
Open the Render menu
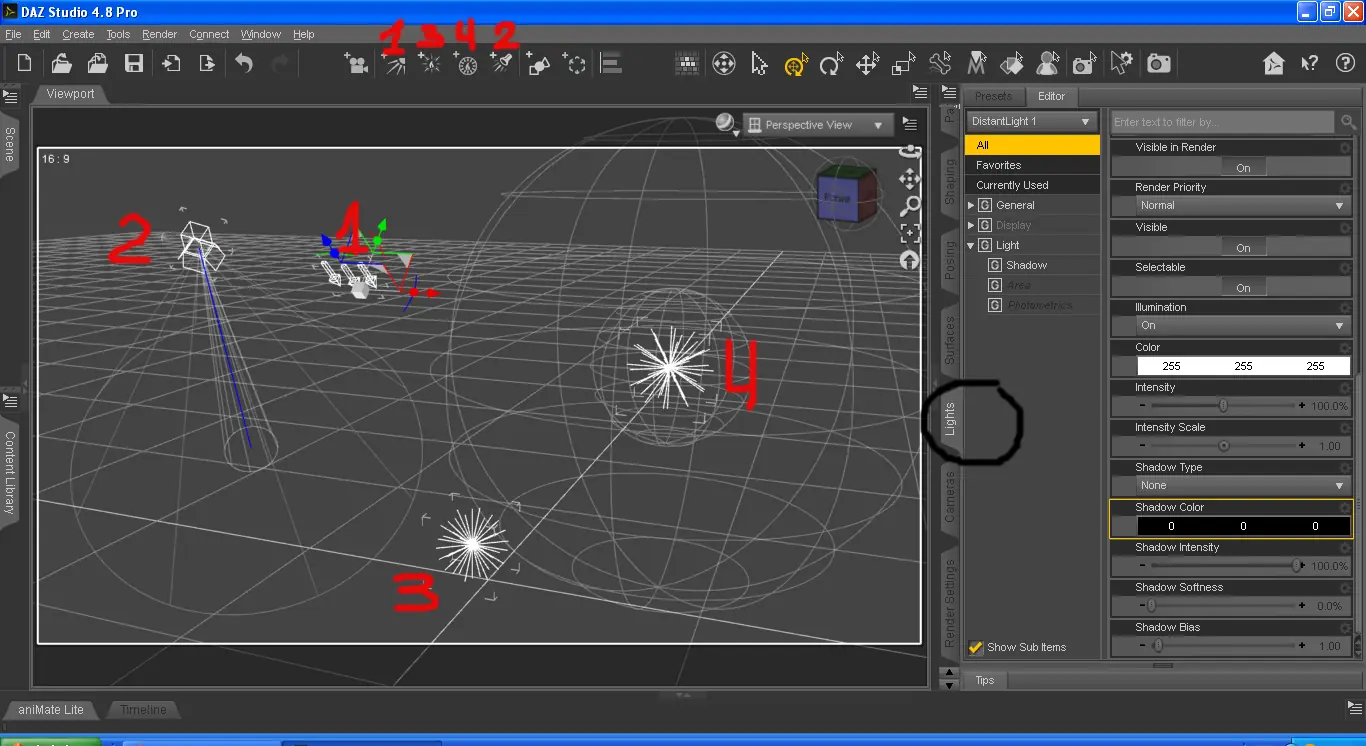(159, 34)
